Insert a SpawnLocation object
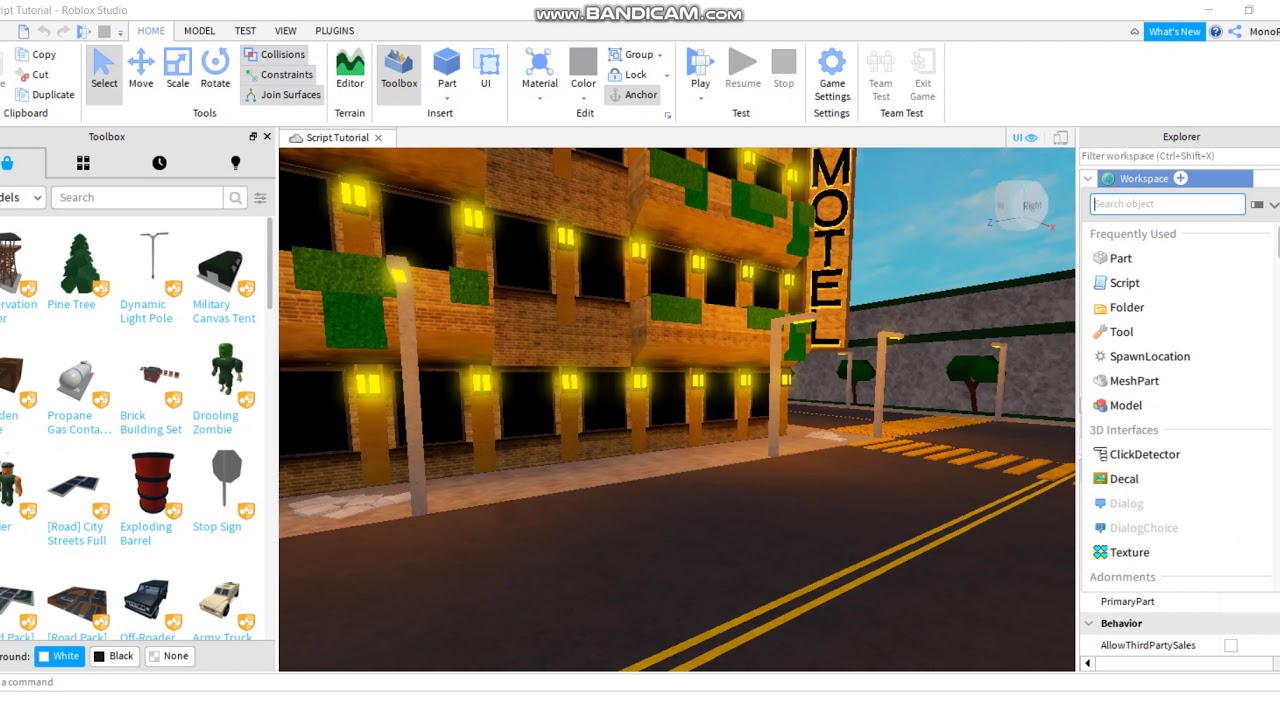 pos(1141,356)
